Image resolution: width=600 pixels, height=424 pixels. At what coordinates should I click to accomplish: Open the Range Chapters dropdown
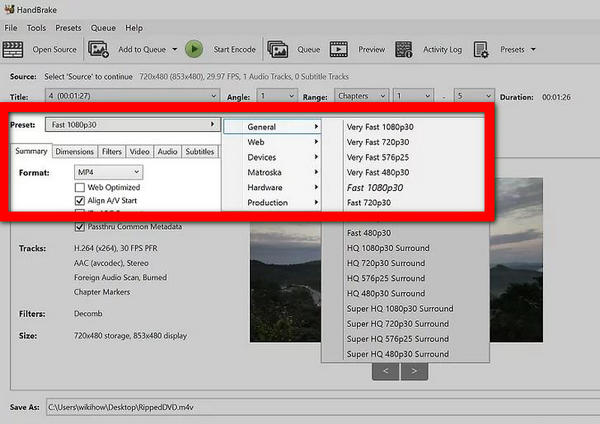pyautogui.click(x=362, y=96)
